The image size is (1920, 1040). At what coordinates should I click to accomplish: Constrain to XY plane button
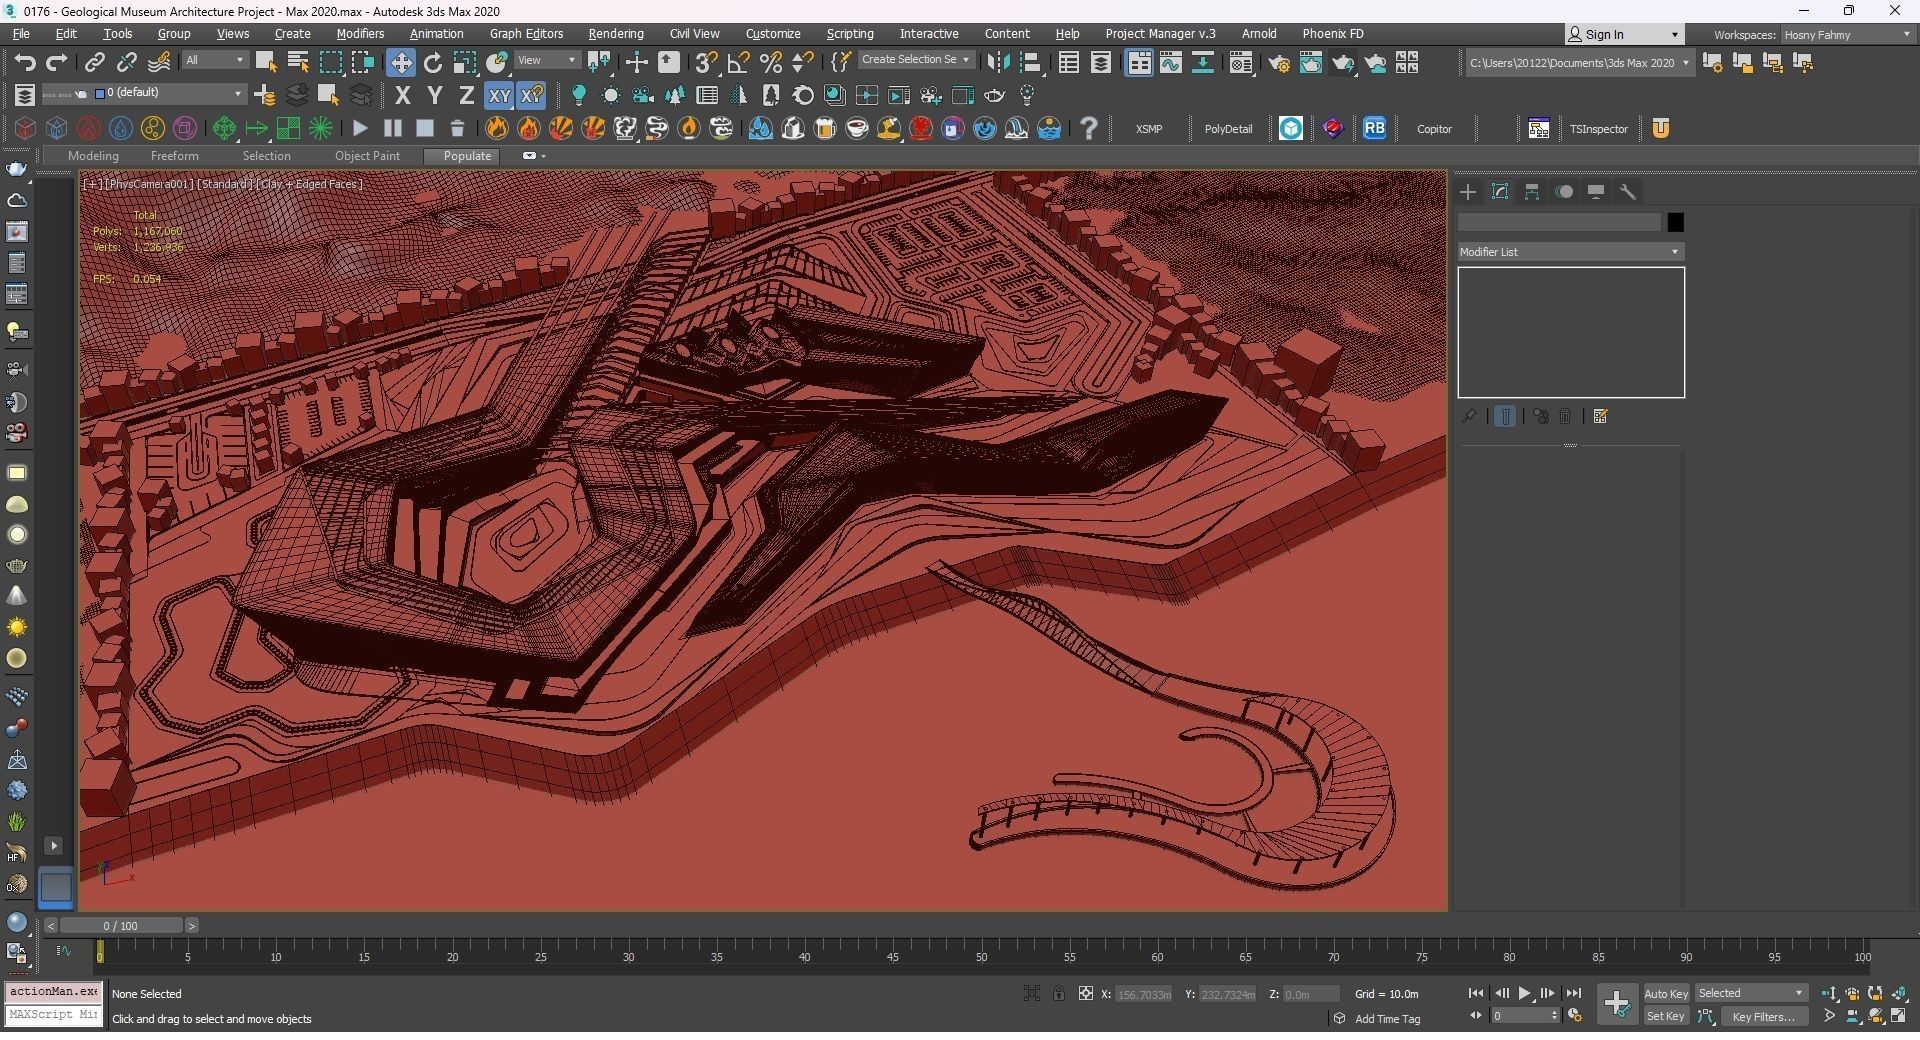coord(499,96)
